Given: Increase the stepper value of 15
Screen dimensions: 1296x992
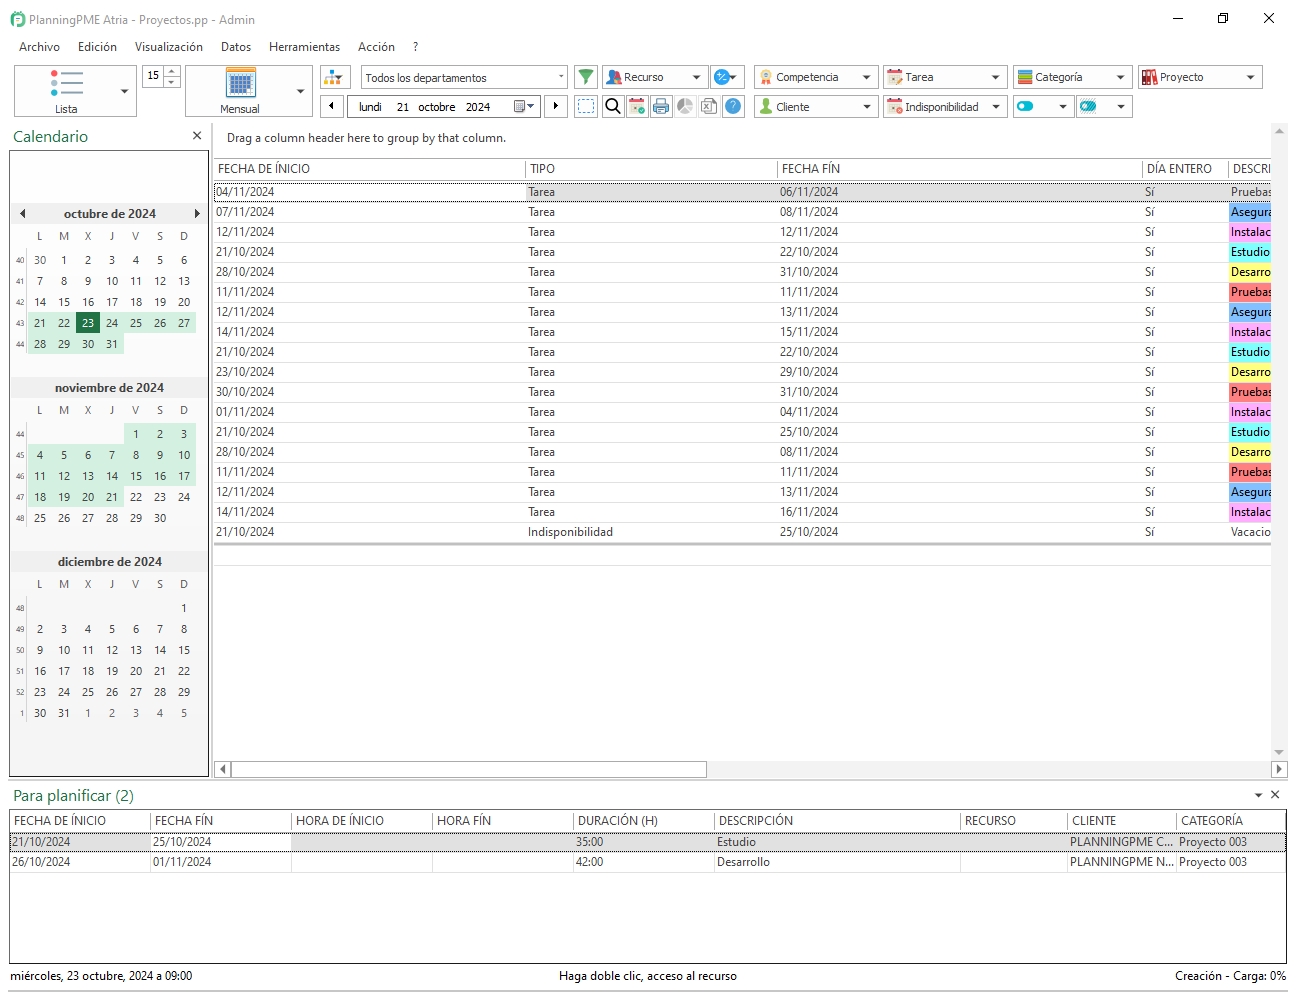Looking at the screenshot, I should pos(172,71).
